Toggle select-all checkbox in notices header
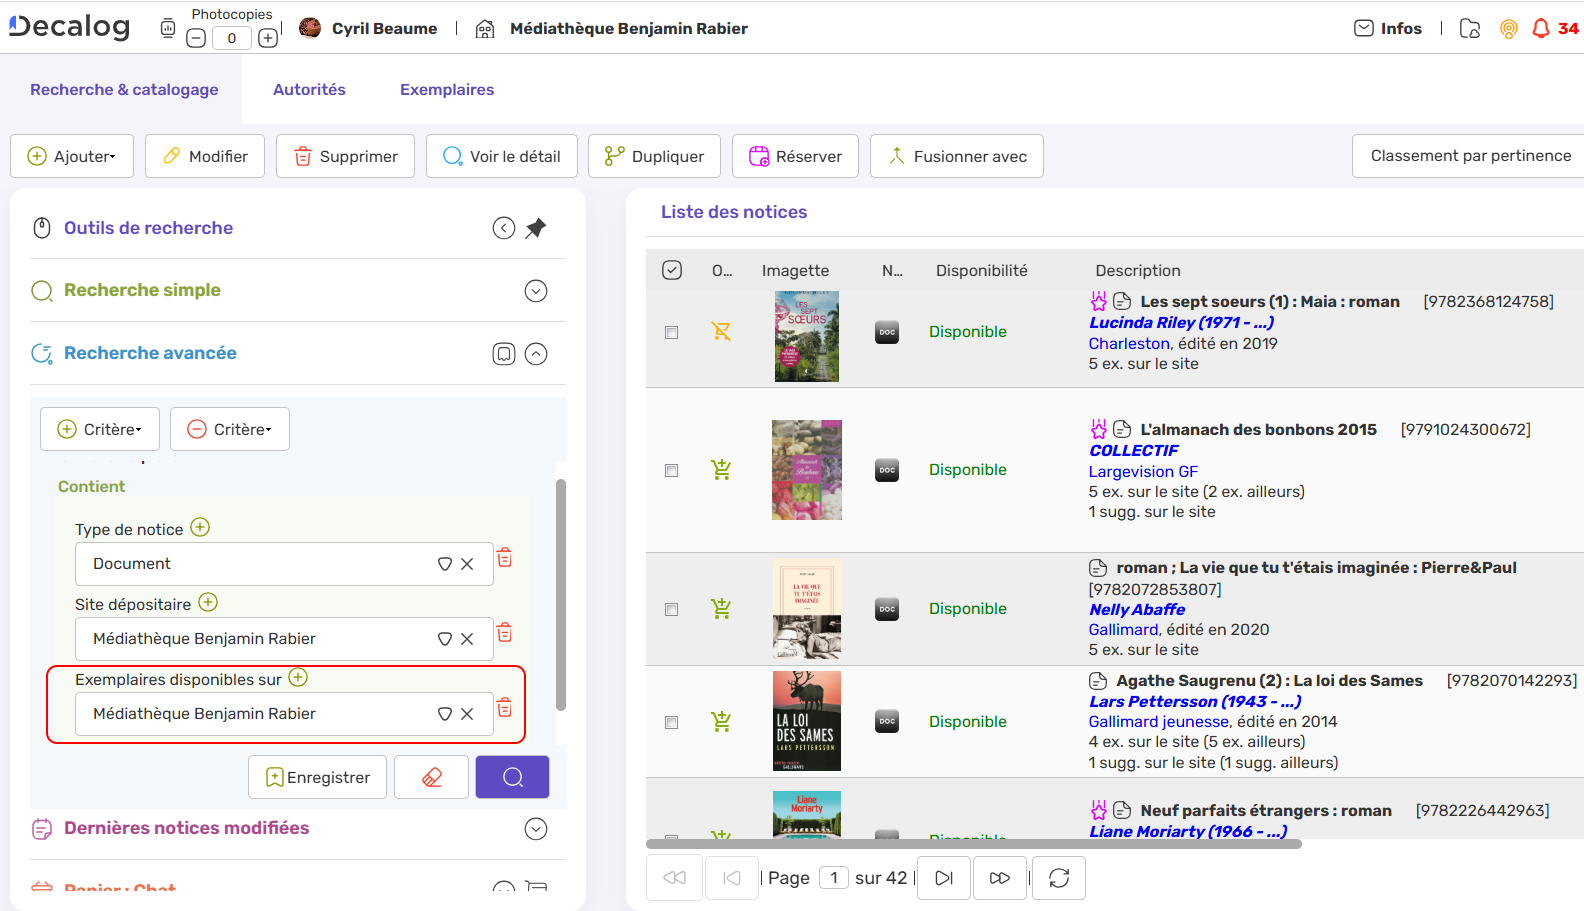Image resolution: width=1584 pixels, height=911 pixels. [672, 270]
